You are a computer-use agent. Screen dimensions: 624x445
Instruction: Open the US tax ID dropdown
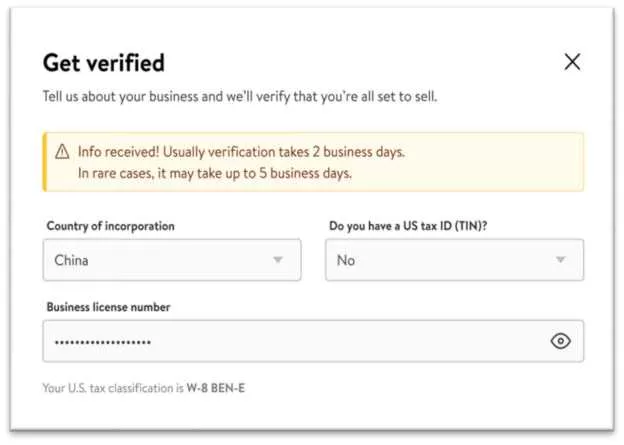point(454,260)
